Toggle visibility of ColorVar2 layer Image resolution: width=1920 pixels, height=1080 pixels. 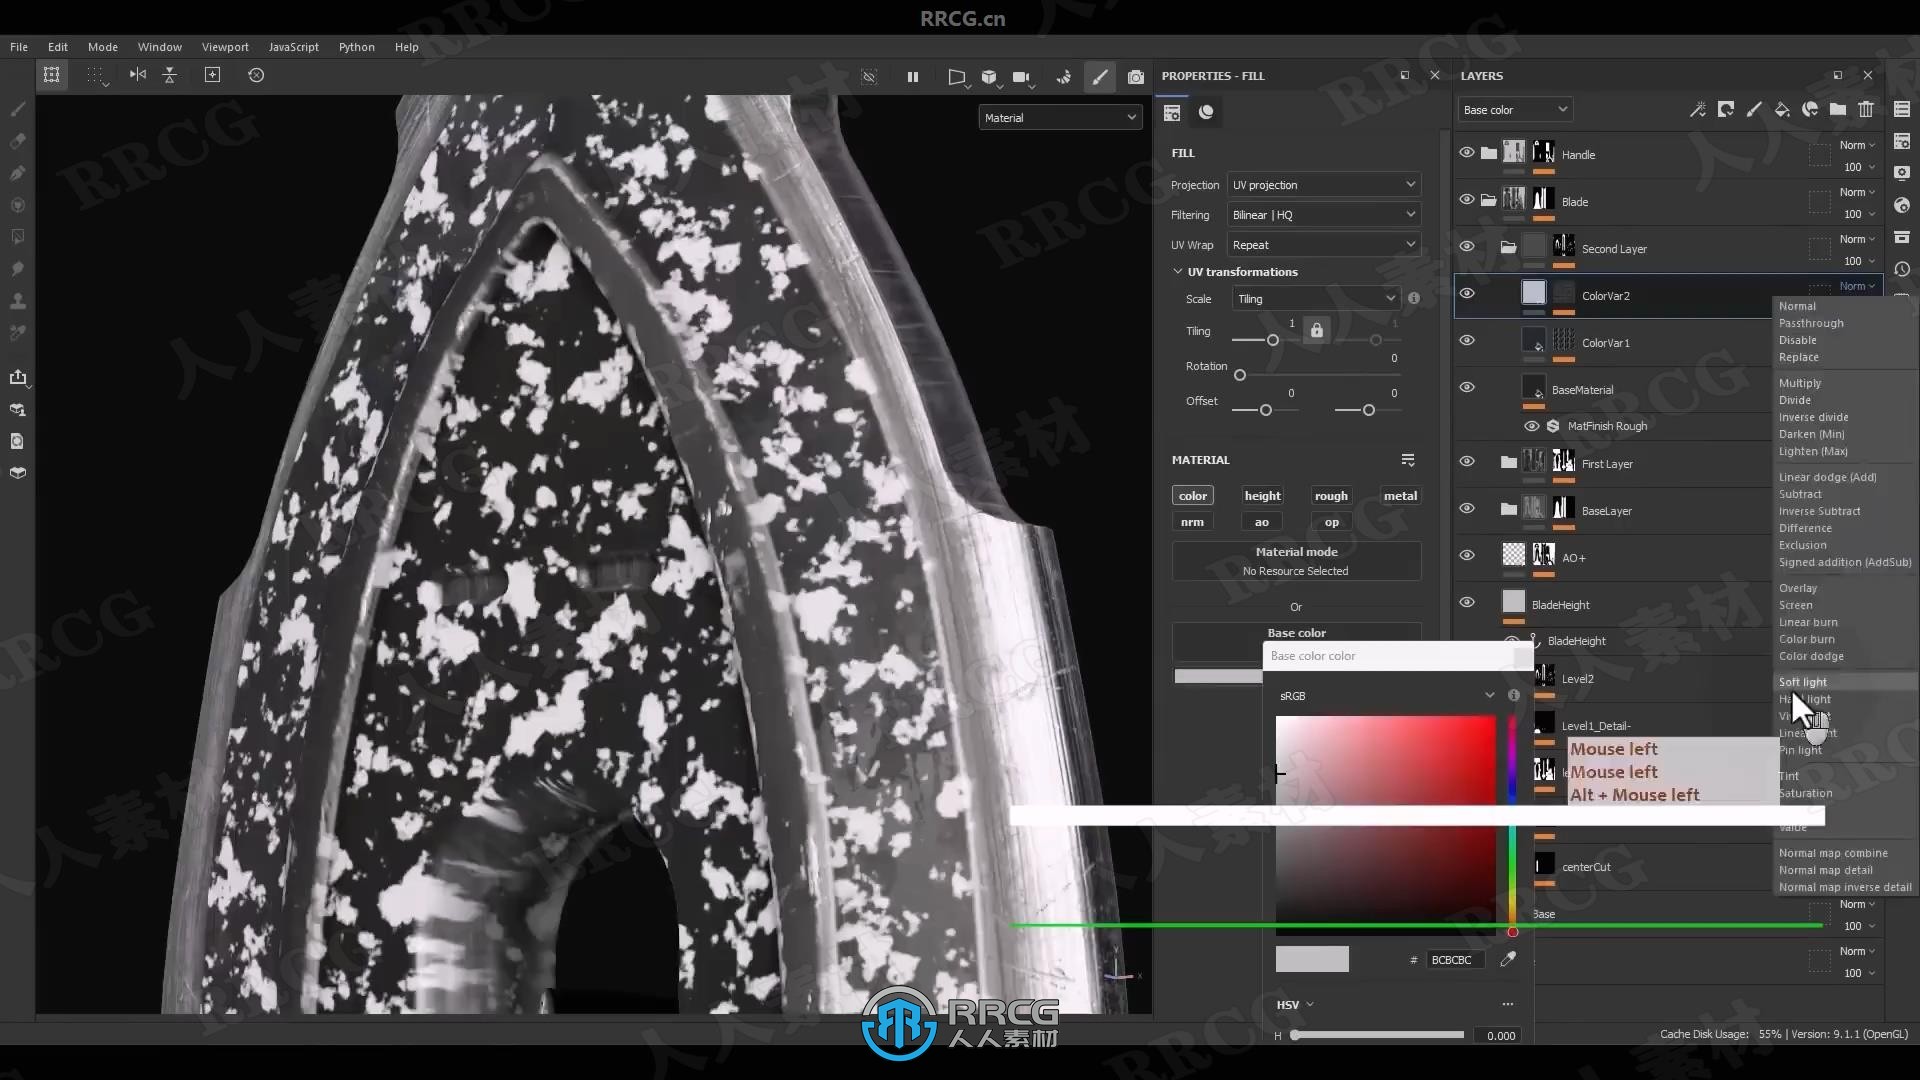(1467, 294)
